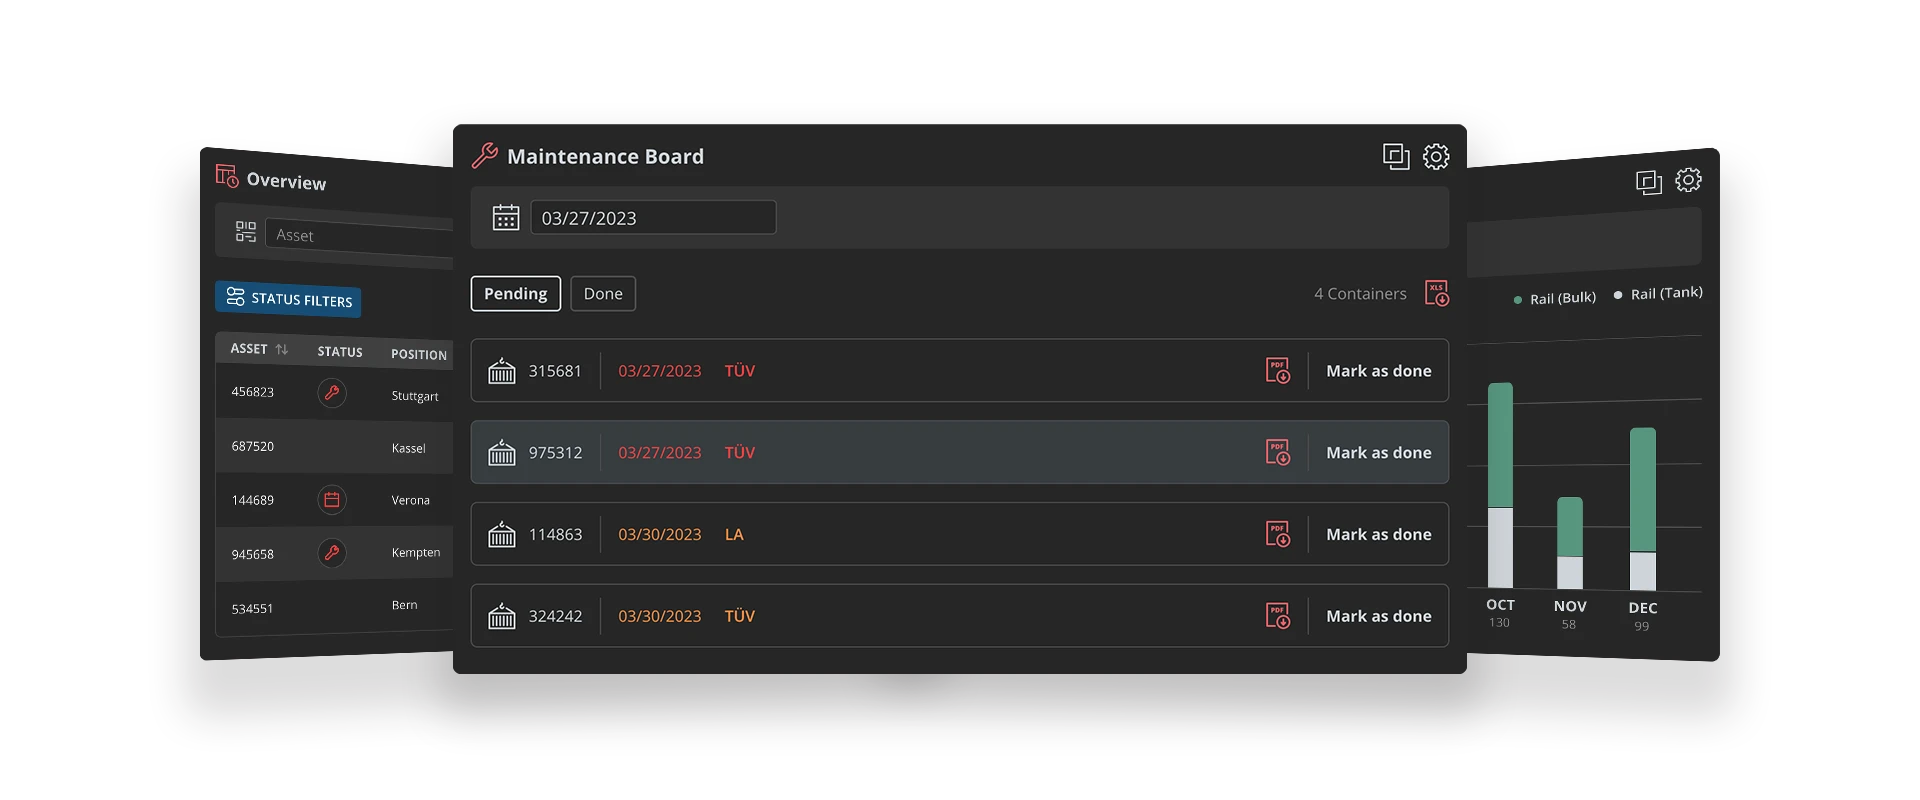Click wrench status icon for 945658
This screenshot has width=1920, height=800.
332,552
